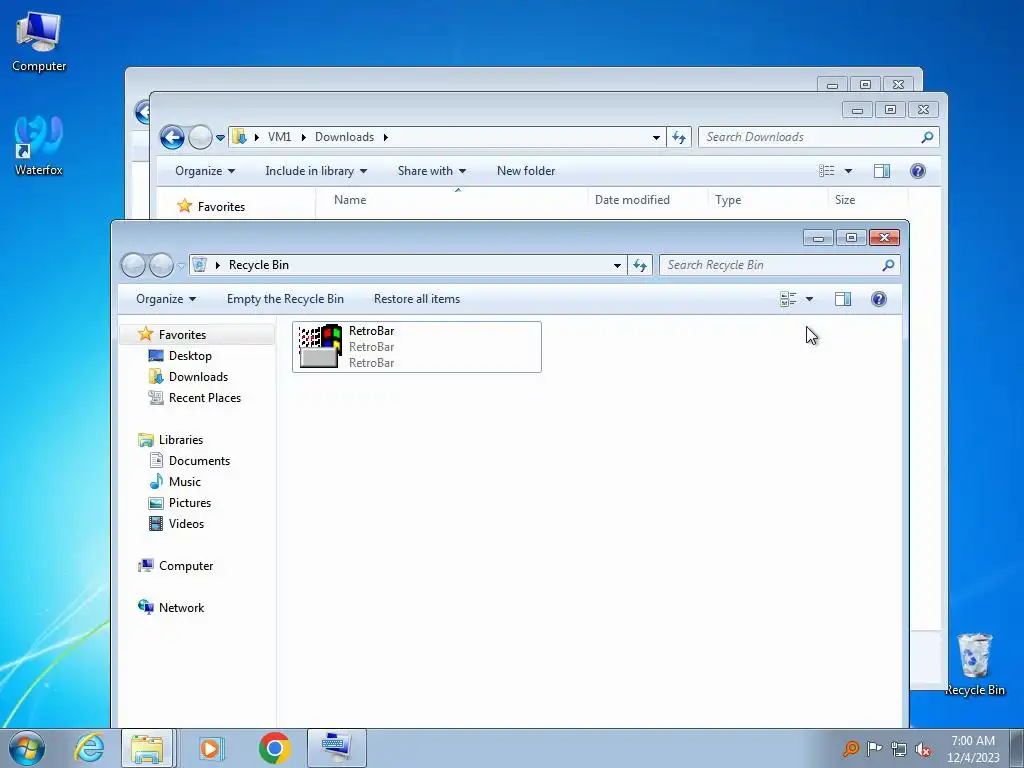Open the Windows Start menu
The width and height of the screenshot is (1024, 768).
(27, 748)
